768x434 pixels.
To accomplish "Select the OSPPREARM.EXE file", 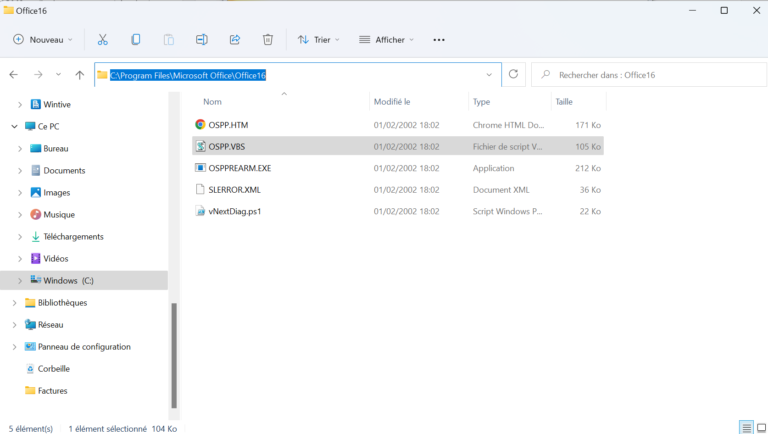I will point(239,168).
